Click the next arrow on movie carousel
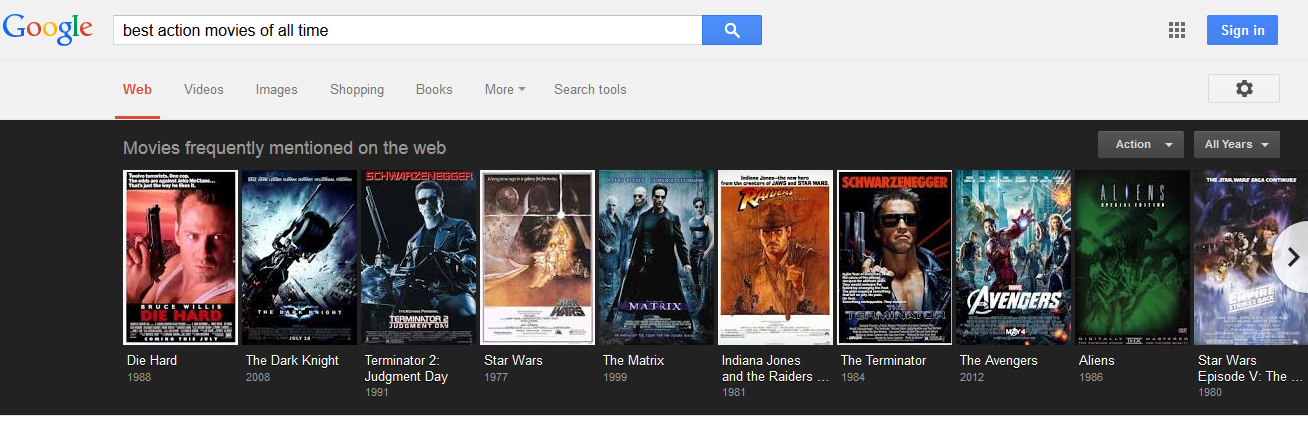This screenshot has height=421, width=1308. 1292,257
